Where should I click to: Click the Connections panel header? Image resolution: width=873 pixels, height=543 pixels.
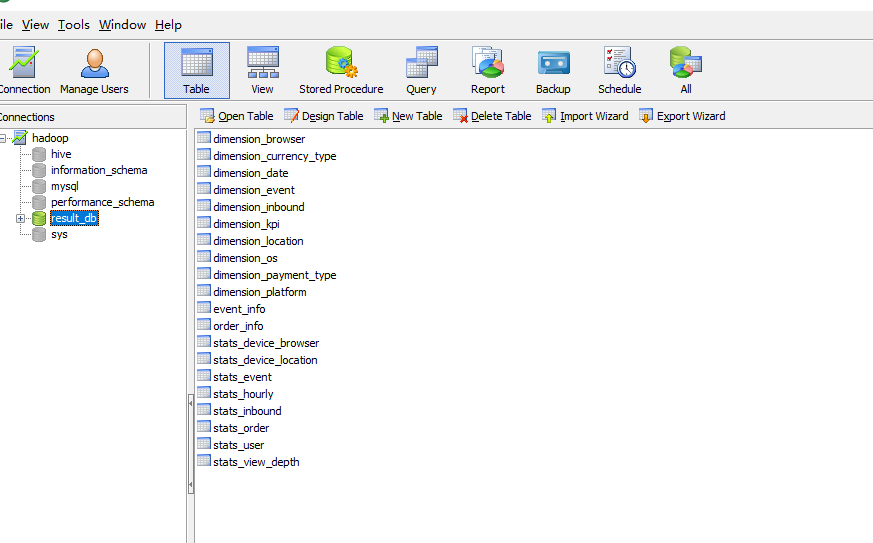[x=92, y=117]
